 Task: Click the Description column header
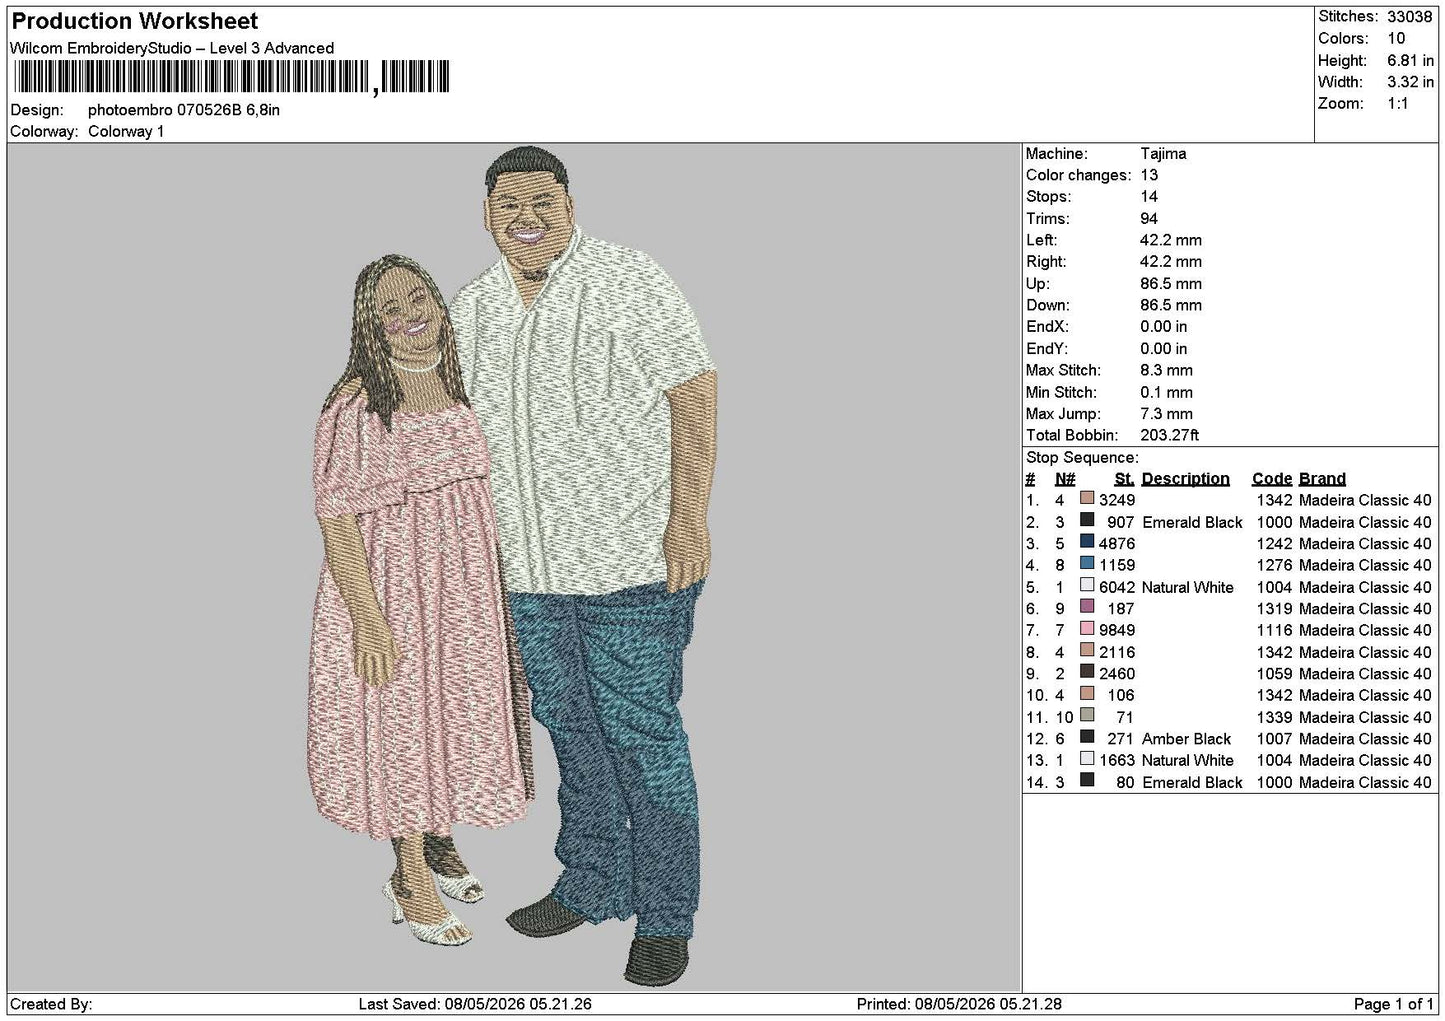[1186, 479]
